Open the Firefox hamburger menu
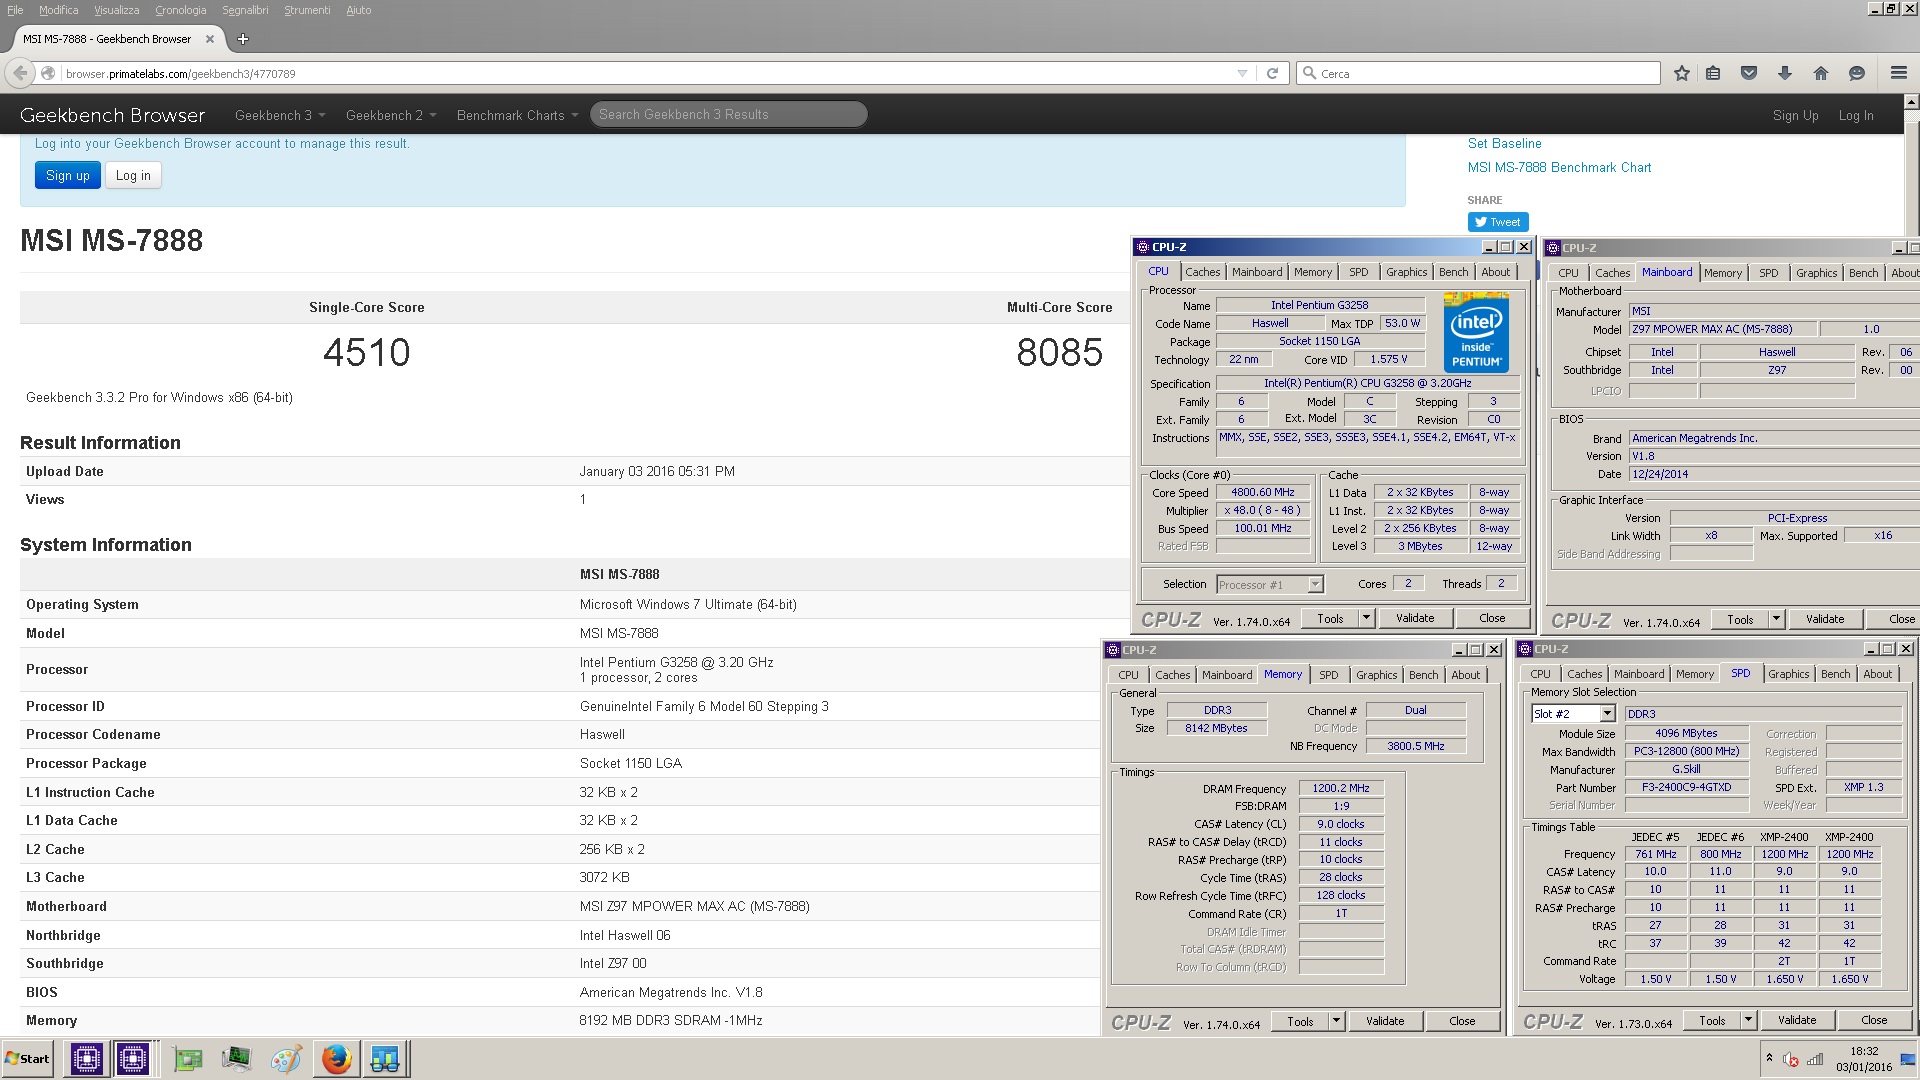 tap(1898, 73)
